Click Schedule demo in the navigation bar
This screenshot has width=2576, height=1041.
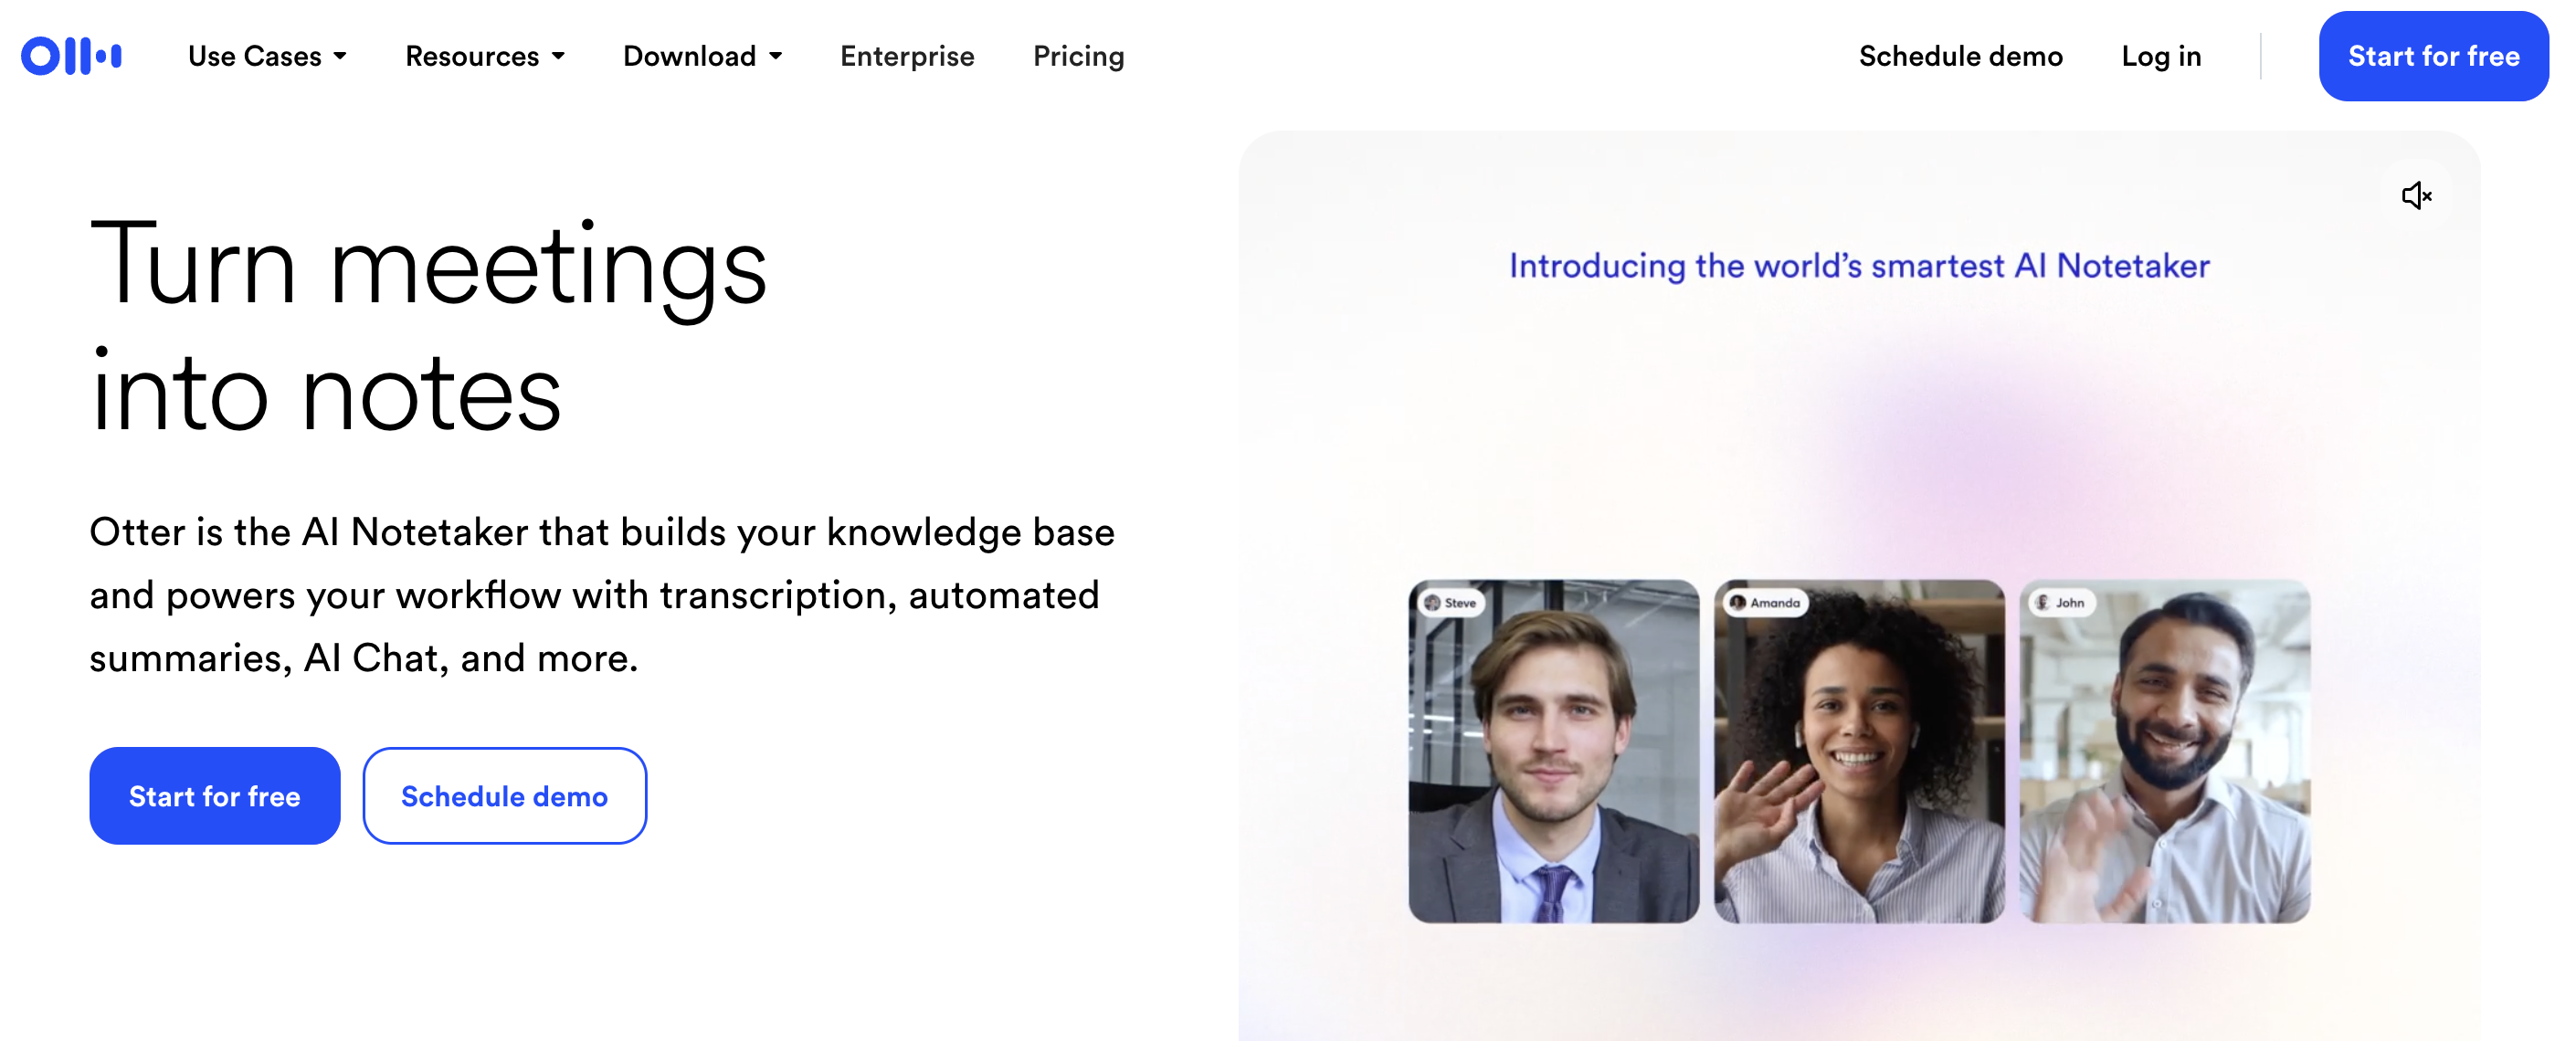coord(1960,56)
